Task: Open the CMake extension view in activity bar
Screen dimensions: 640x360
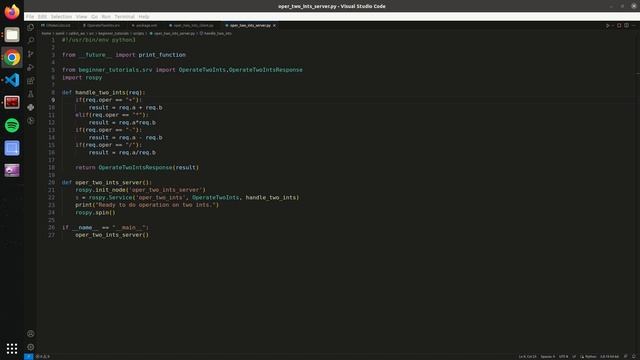Action: click(31, 107)
